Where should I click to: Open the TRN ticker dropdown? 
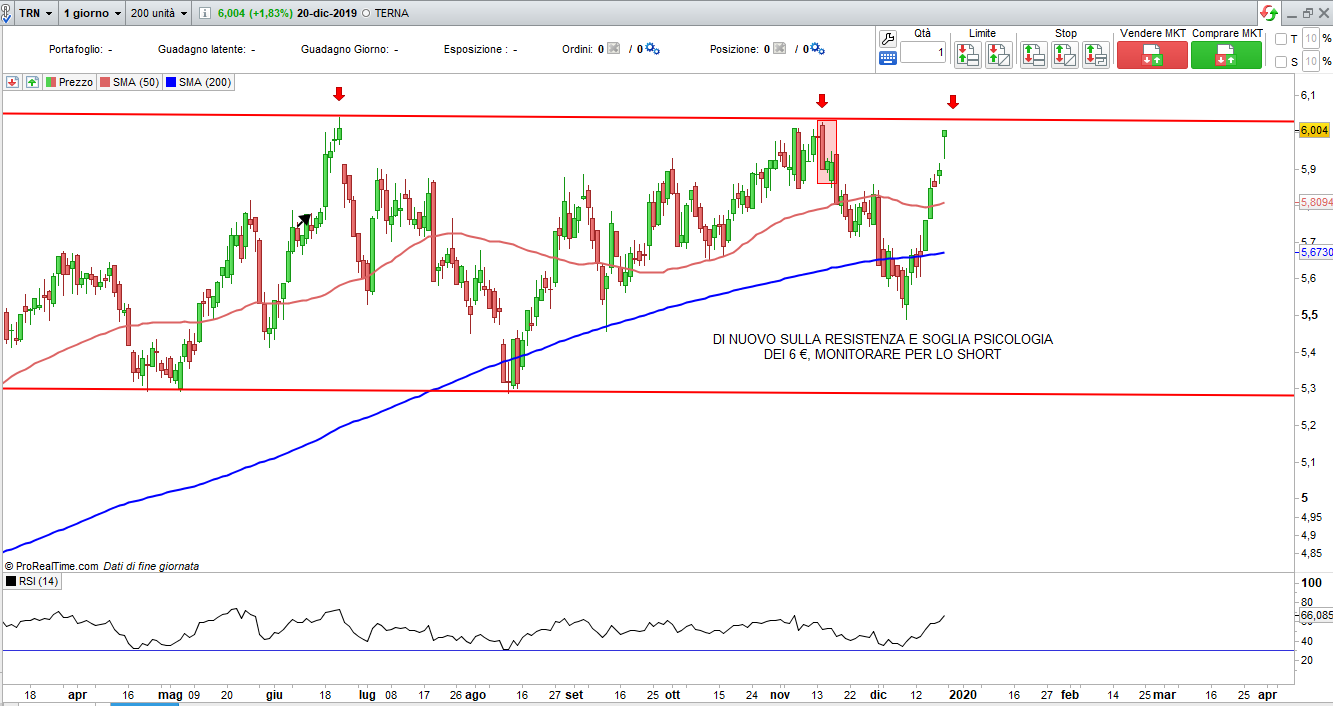click(x=33, y=14)
